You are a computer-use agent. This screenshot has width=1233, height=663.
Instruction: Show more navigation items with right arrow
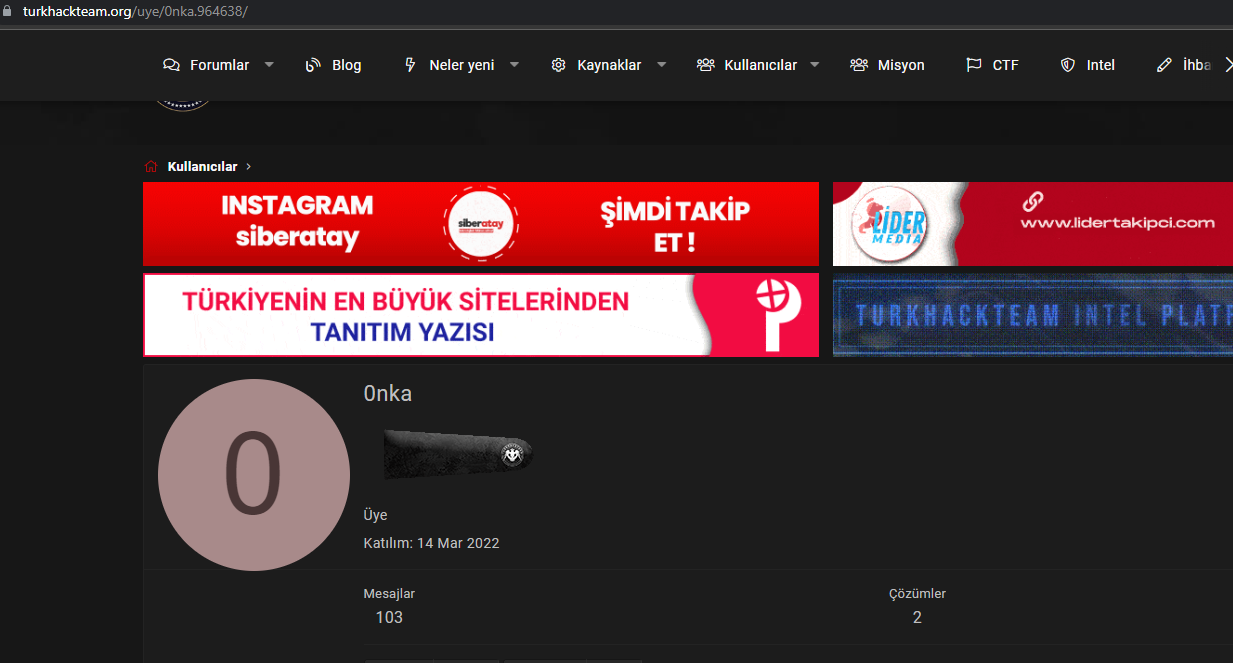pos(1228,65)
